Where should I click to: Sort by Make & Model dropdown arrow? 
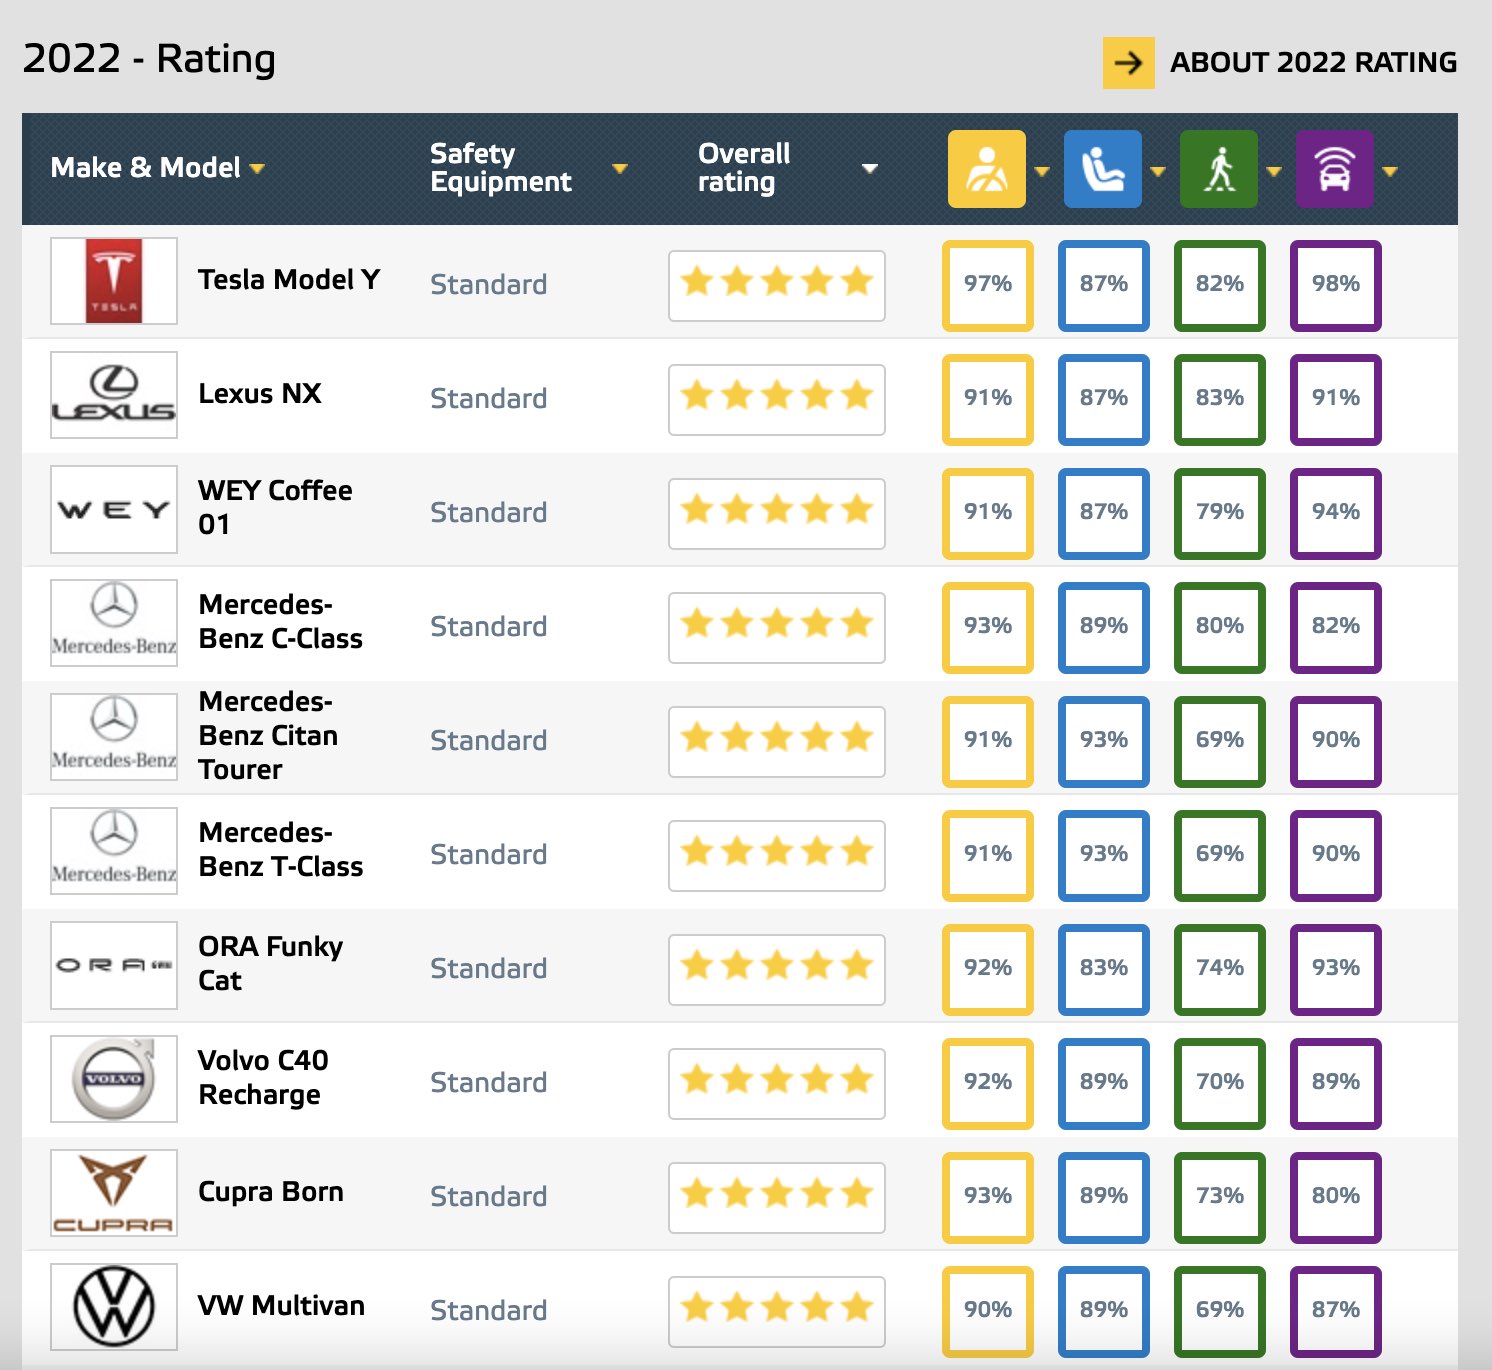(257, 169)
